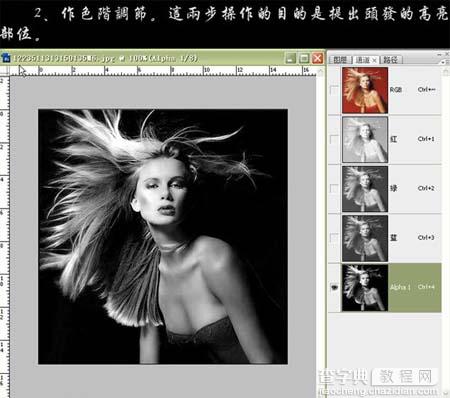The image size is (450, 398).
Task: Select the channel named RGB
Action: point(396,90)
